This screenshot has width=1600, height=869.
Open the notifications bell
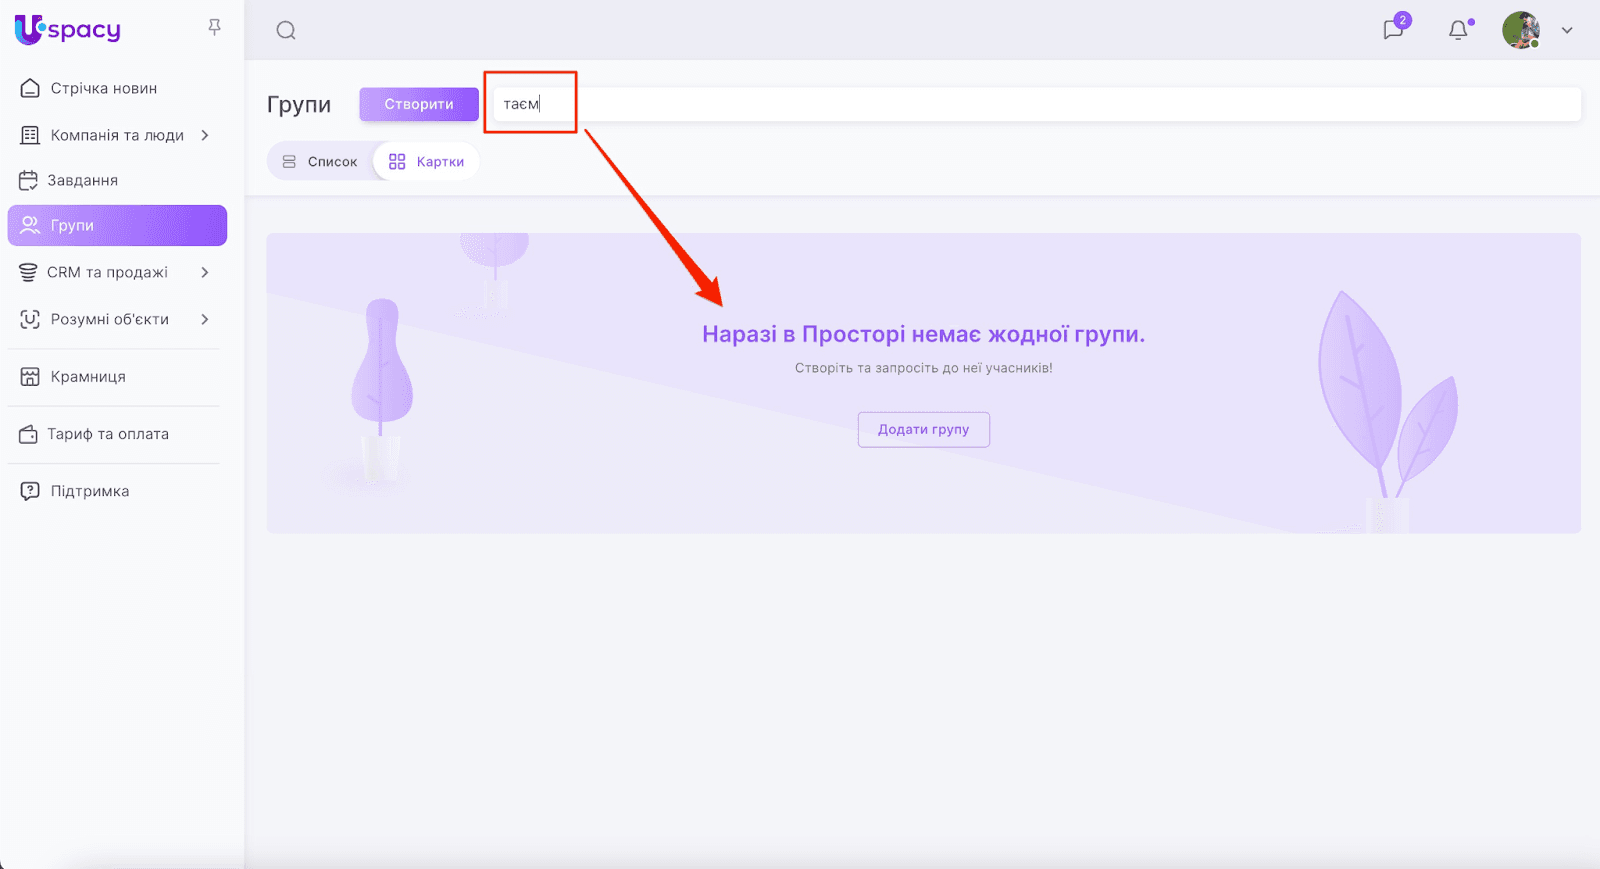pyautogui.click(x=1459, y=30)
